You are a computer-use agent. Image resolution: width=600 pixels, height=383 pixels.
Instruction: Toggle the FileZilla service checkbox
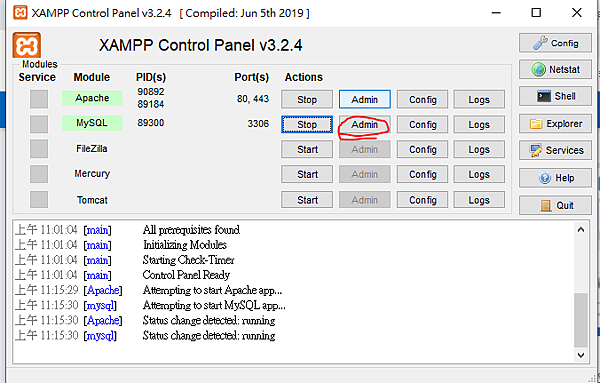(x=39, y=149)
